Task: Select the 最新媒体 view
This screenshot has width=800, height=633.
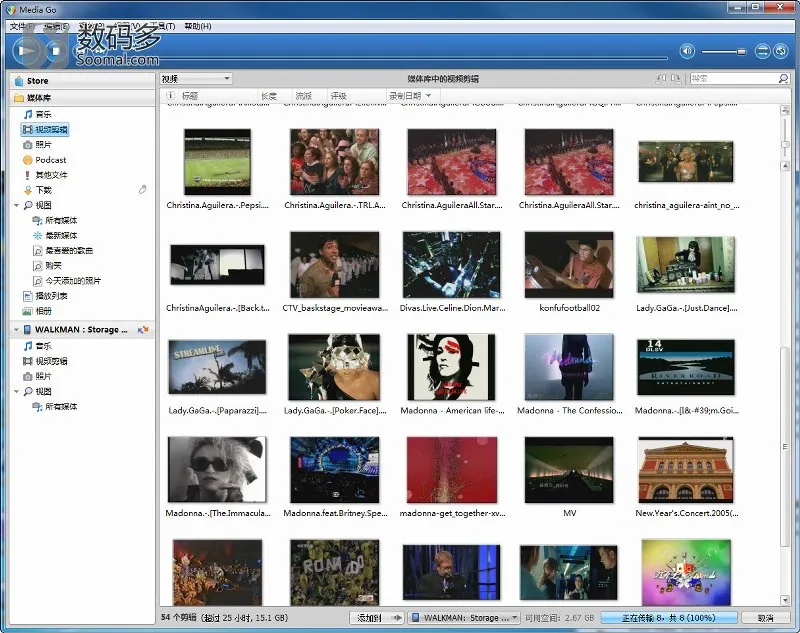Action: [x=55, y=235]
